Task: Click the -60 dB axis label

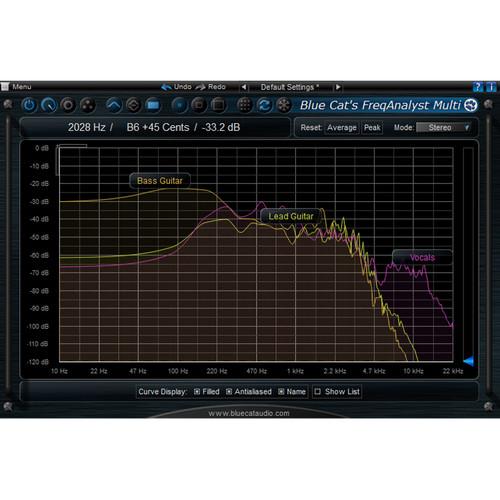Action: (40, 255)
